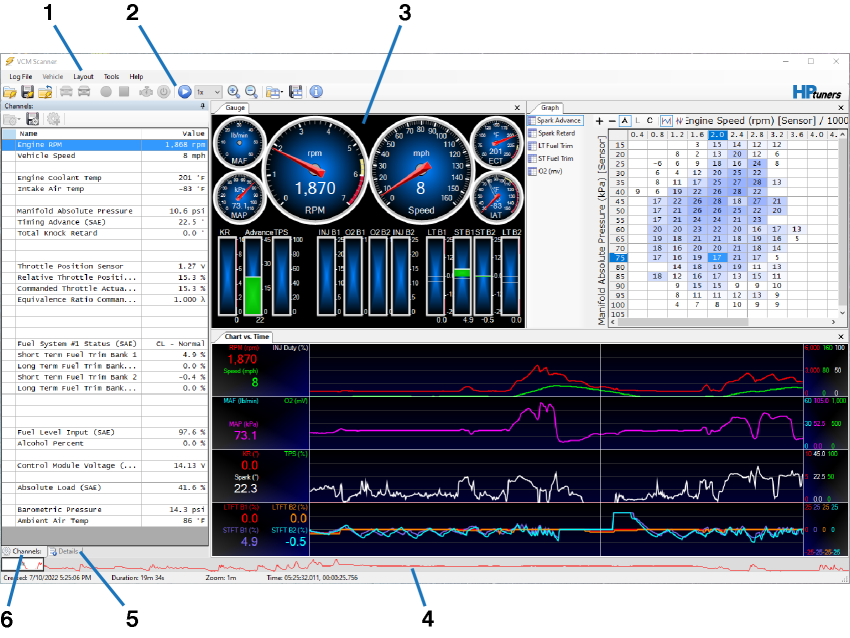Viewport: 850px width, 638px height.
Task: Select O2 (mv) graph table
Action: point(546,171)
